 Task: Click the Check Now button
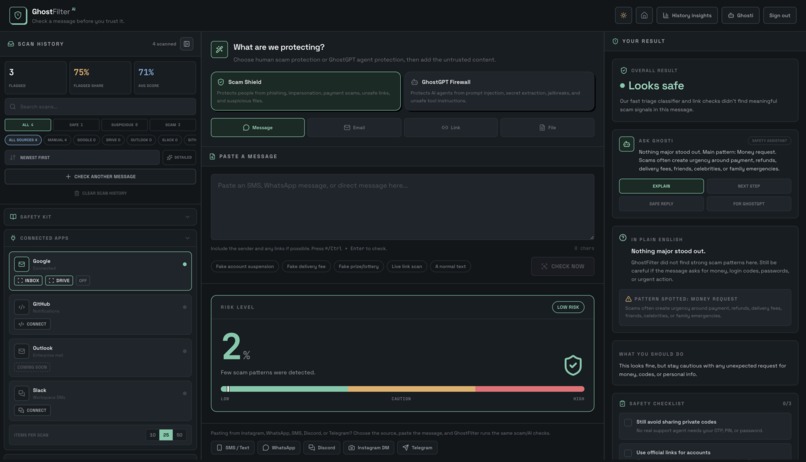(563, 266)
